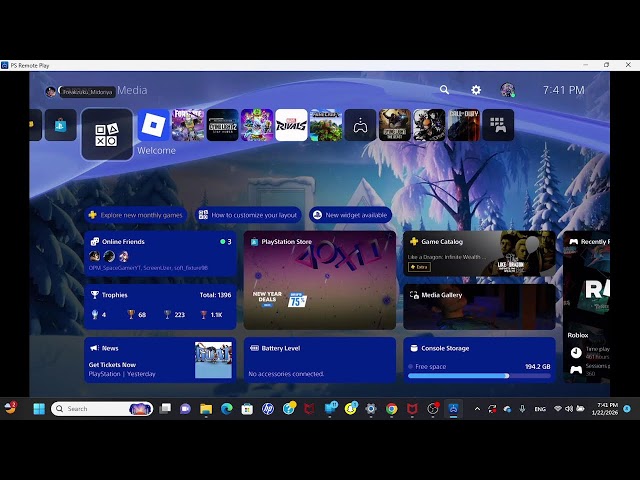Select the PlayStation symbols Welcome hub tile

point(107,134)
